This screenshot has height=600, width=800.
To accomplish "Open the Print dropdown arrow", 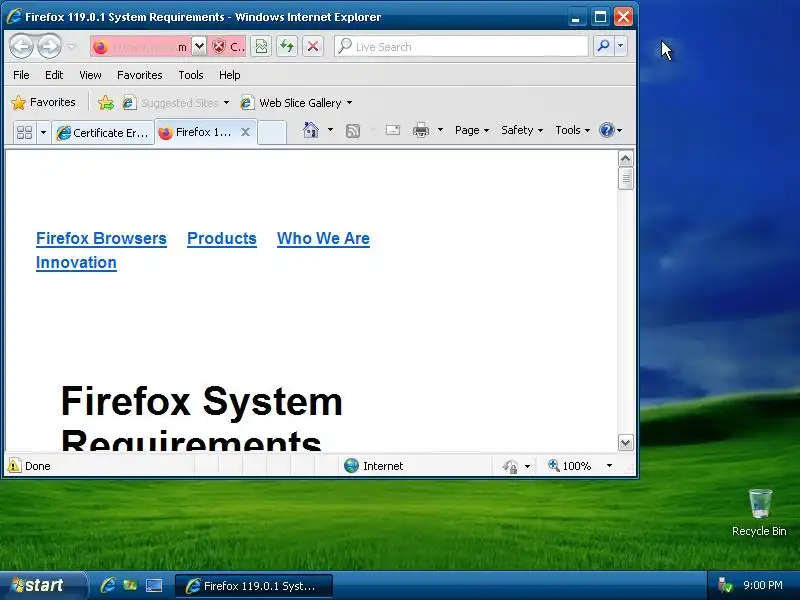I will point(440,130).
